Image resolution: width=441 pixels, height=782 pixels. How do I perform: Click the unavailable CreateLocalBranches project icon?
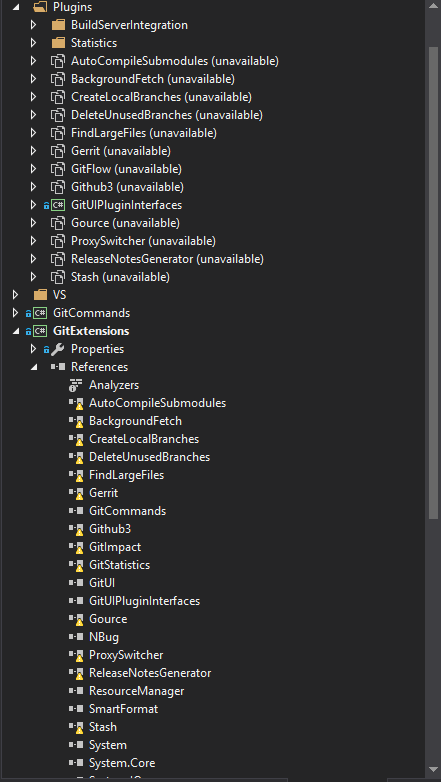click(x=58, y=97)
